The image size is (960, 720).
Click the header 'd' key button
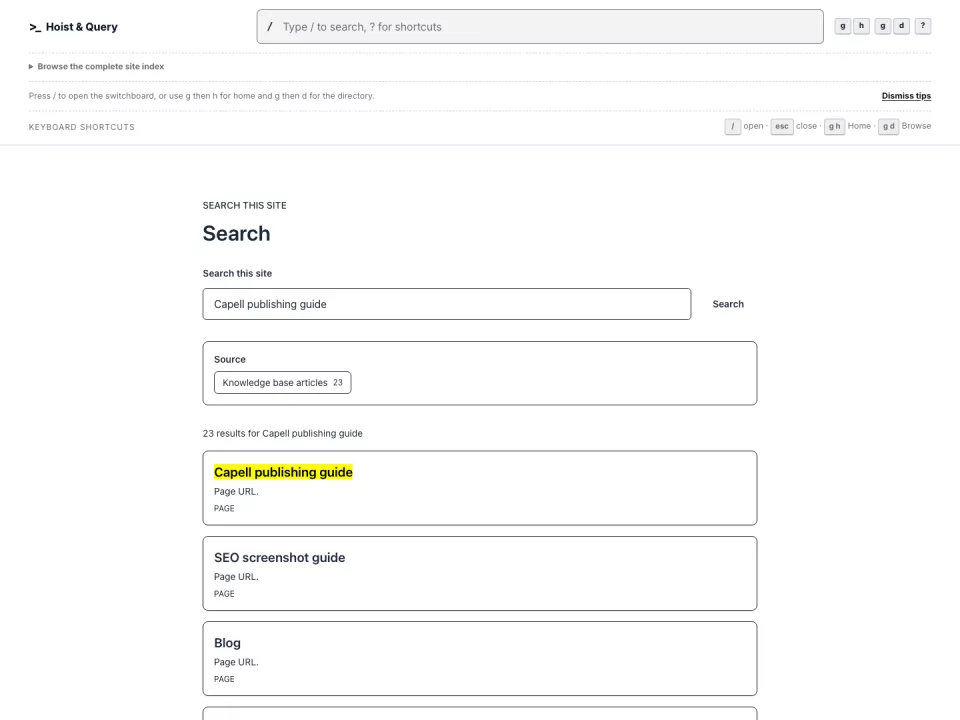pyautogui.click(x=901, y=26)
